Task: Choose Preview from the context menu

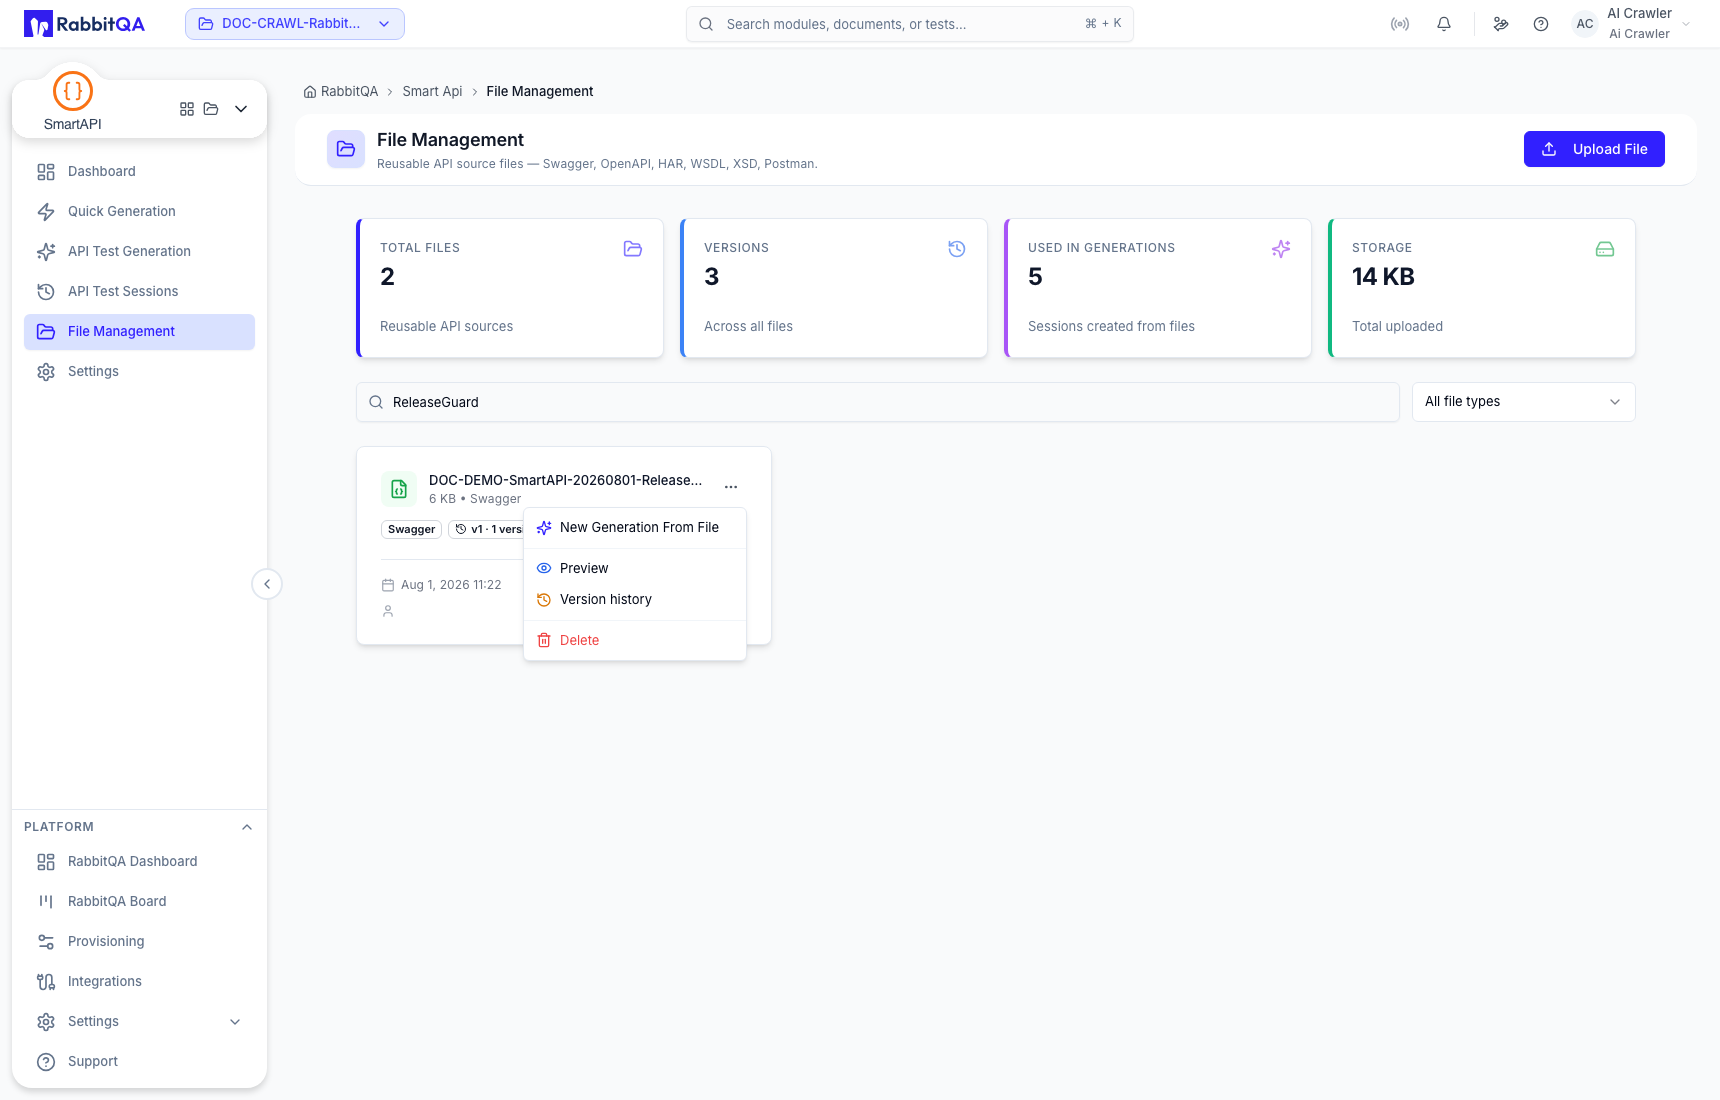Action: (635, 568)
